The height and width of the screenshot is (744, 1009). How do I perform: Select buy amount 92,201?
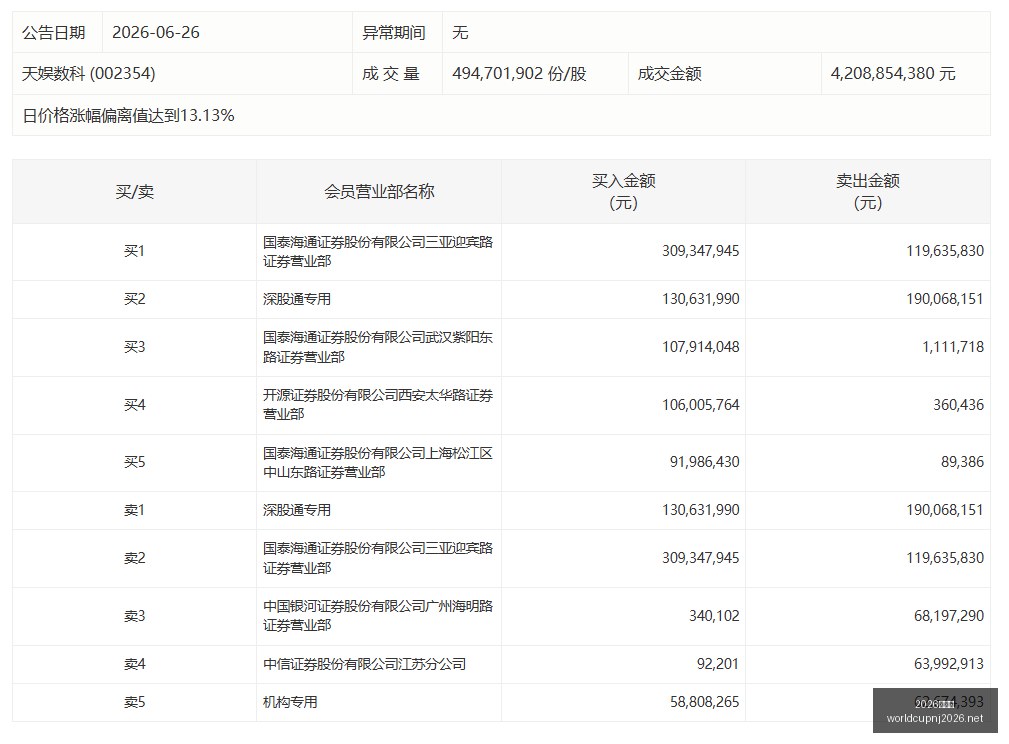(x=718, y=664)
